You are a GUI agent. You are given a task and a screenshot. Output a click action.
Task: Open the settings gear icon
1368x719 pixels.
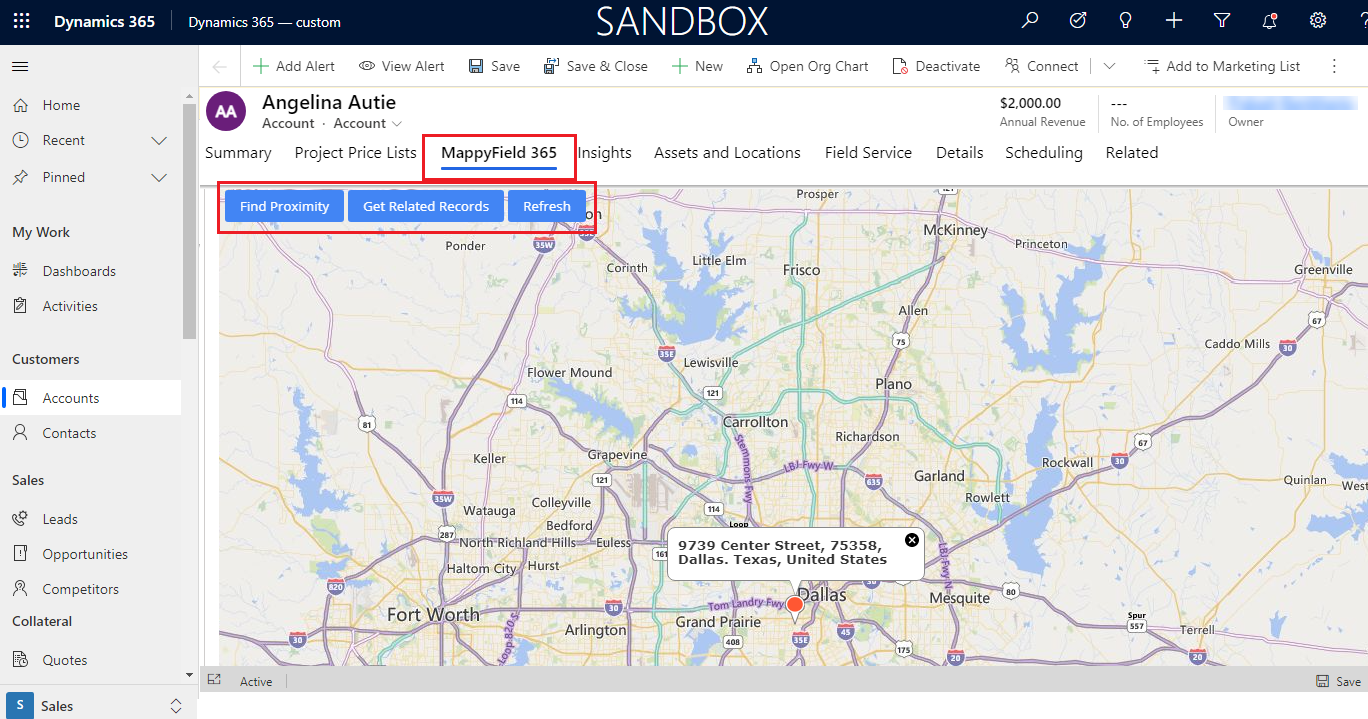point(1318,21)
